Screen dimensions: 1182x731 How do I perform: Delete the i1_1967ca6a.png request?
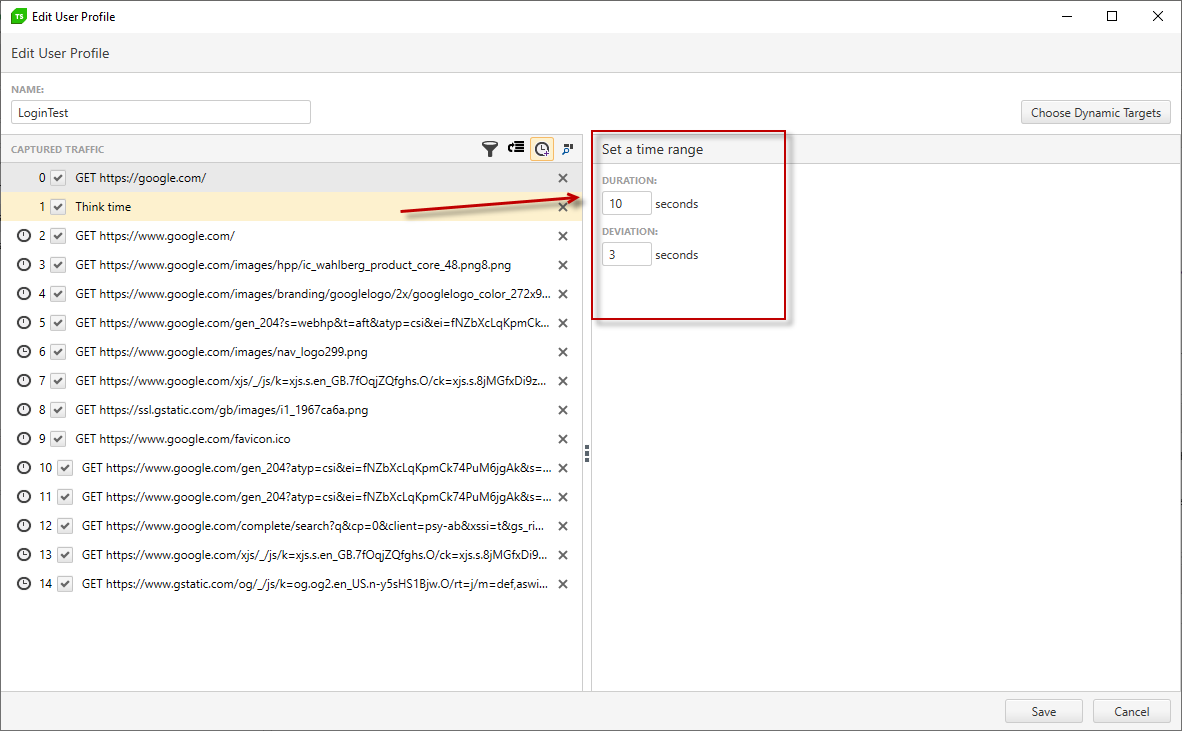click(562, 410)
